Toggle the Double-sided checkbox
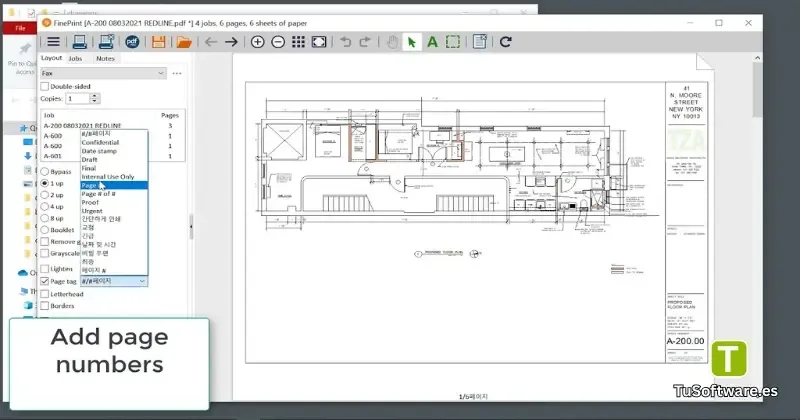800x420 pixels. point(45,87)
